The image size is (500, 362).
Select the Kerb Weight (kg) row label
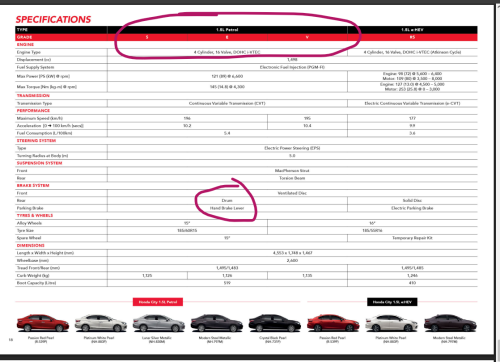coord(33,276)
